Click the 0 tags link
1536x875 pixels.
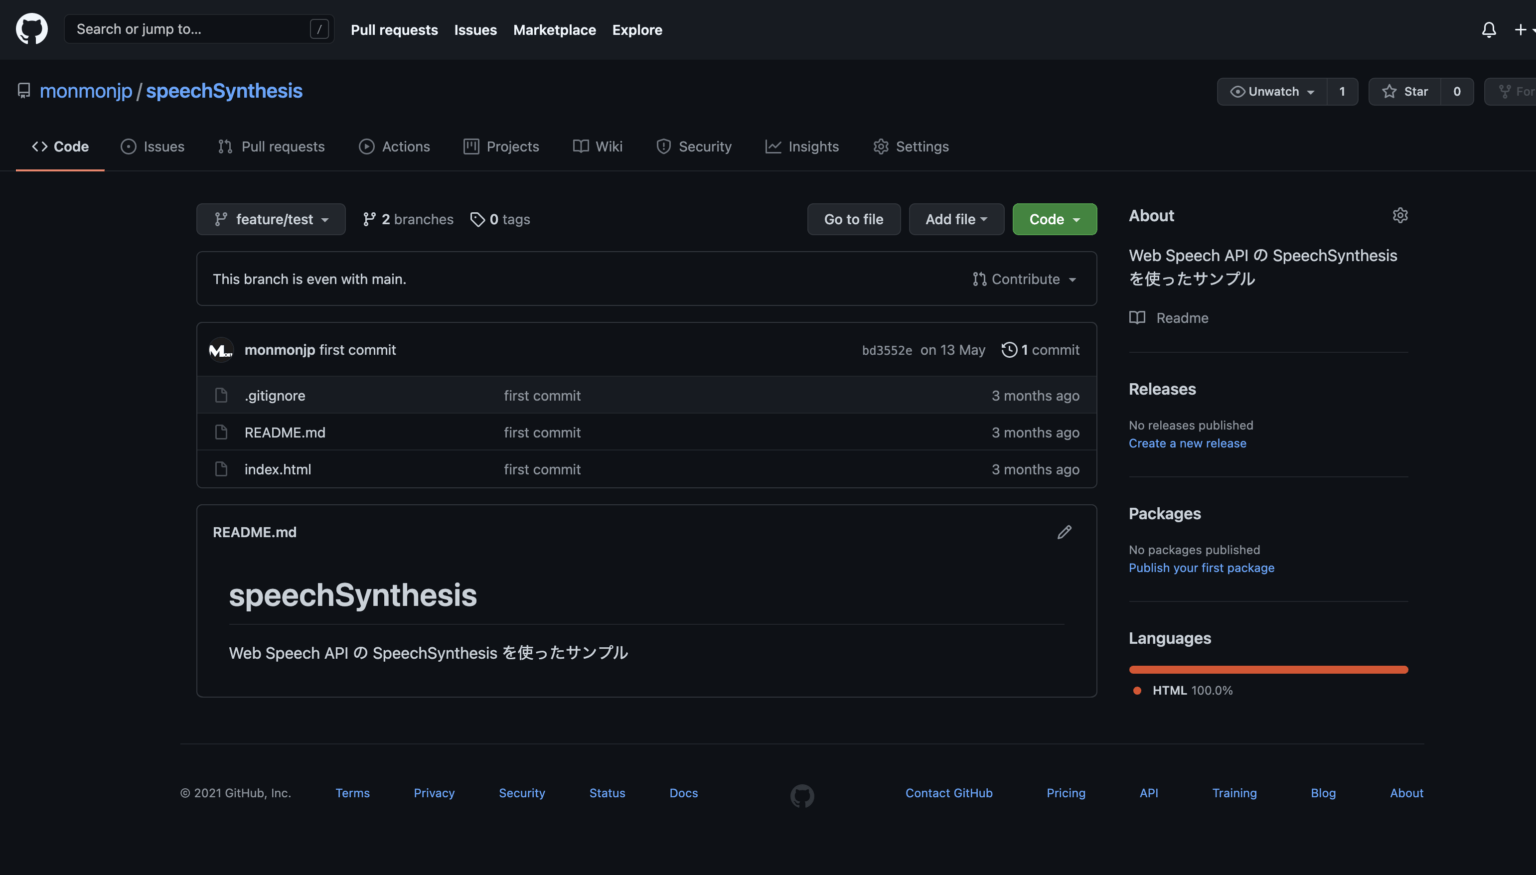[x=500, y=219]
